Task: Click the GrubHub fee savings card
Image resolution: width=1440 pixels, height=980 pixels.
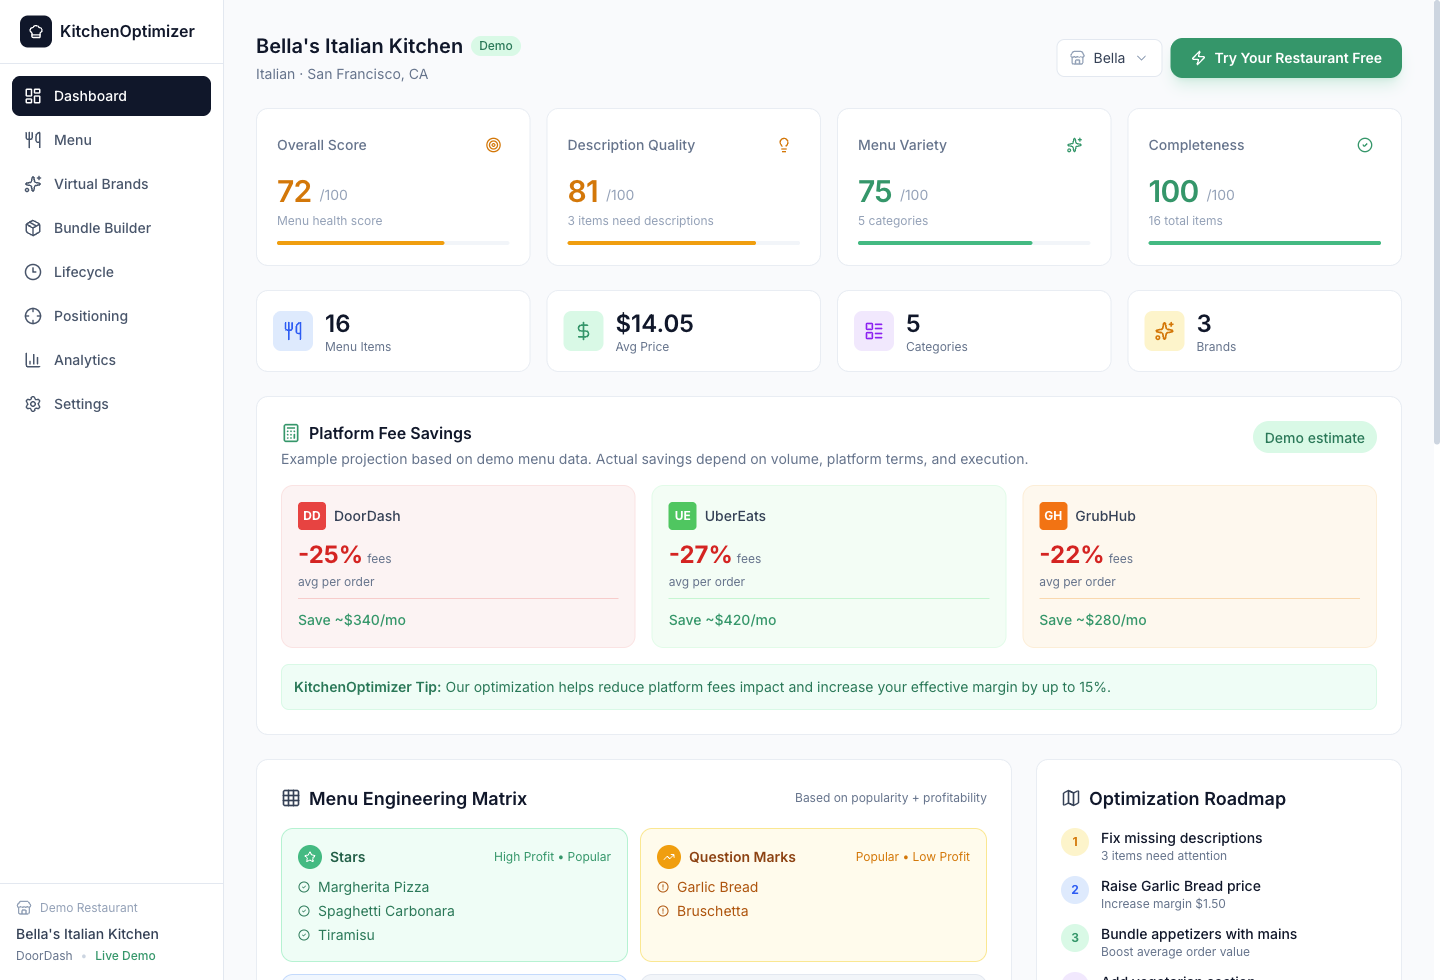Action: [x=1199, y=566]
